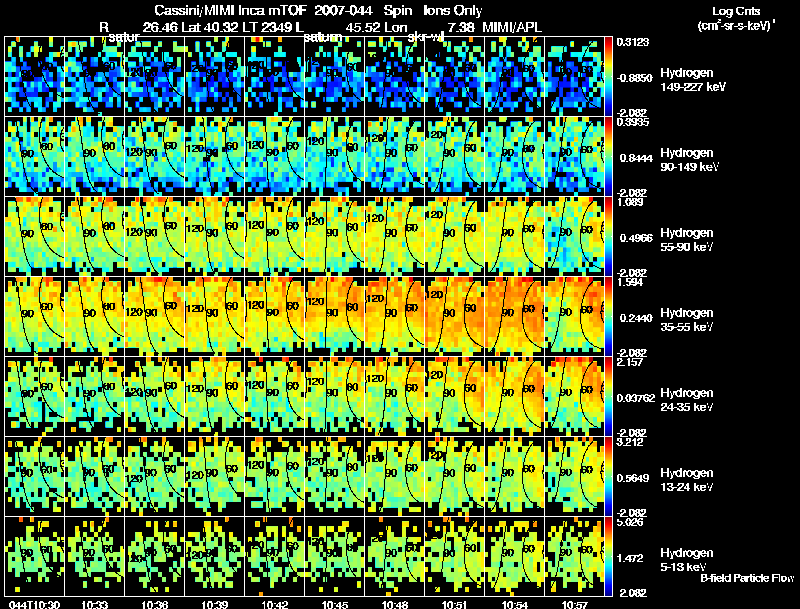The image size is (800, 609).
Task: Select the 10:45 time marker on the axis
Action: pyautogui.click(x=335, y=604)
